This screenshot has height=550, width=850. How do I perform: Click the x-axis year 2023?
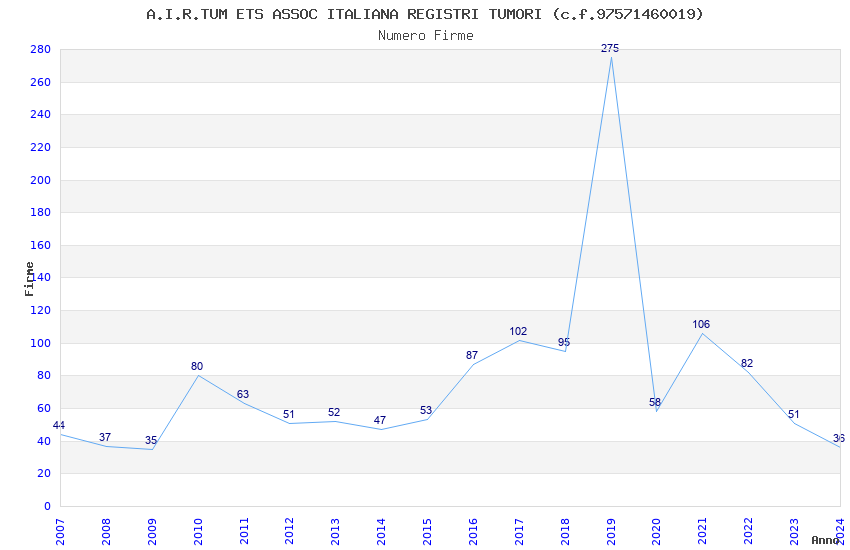coord(795,532)
